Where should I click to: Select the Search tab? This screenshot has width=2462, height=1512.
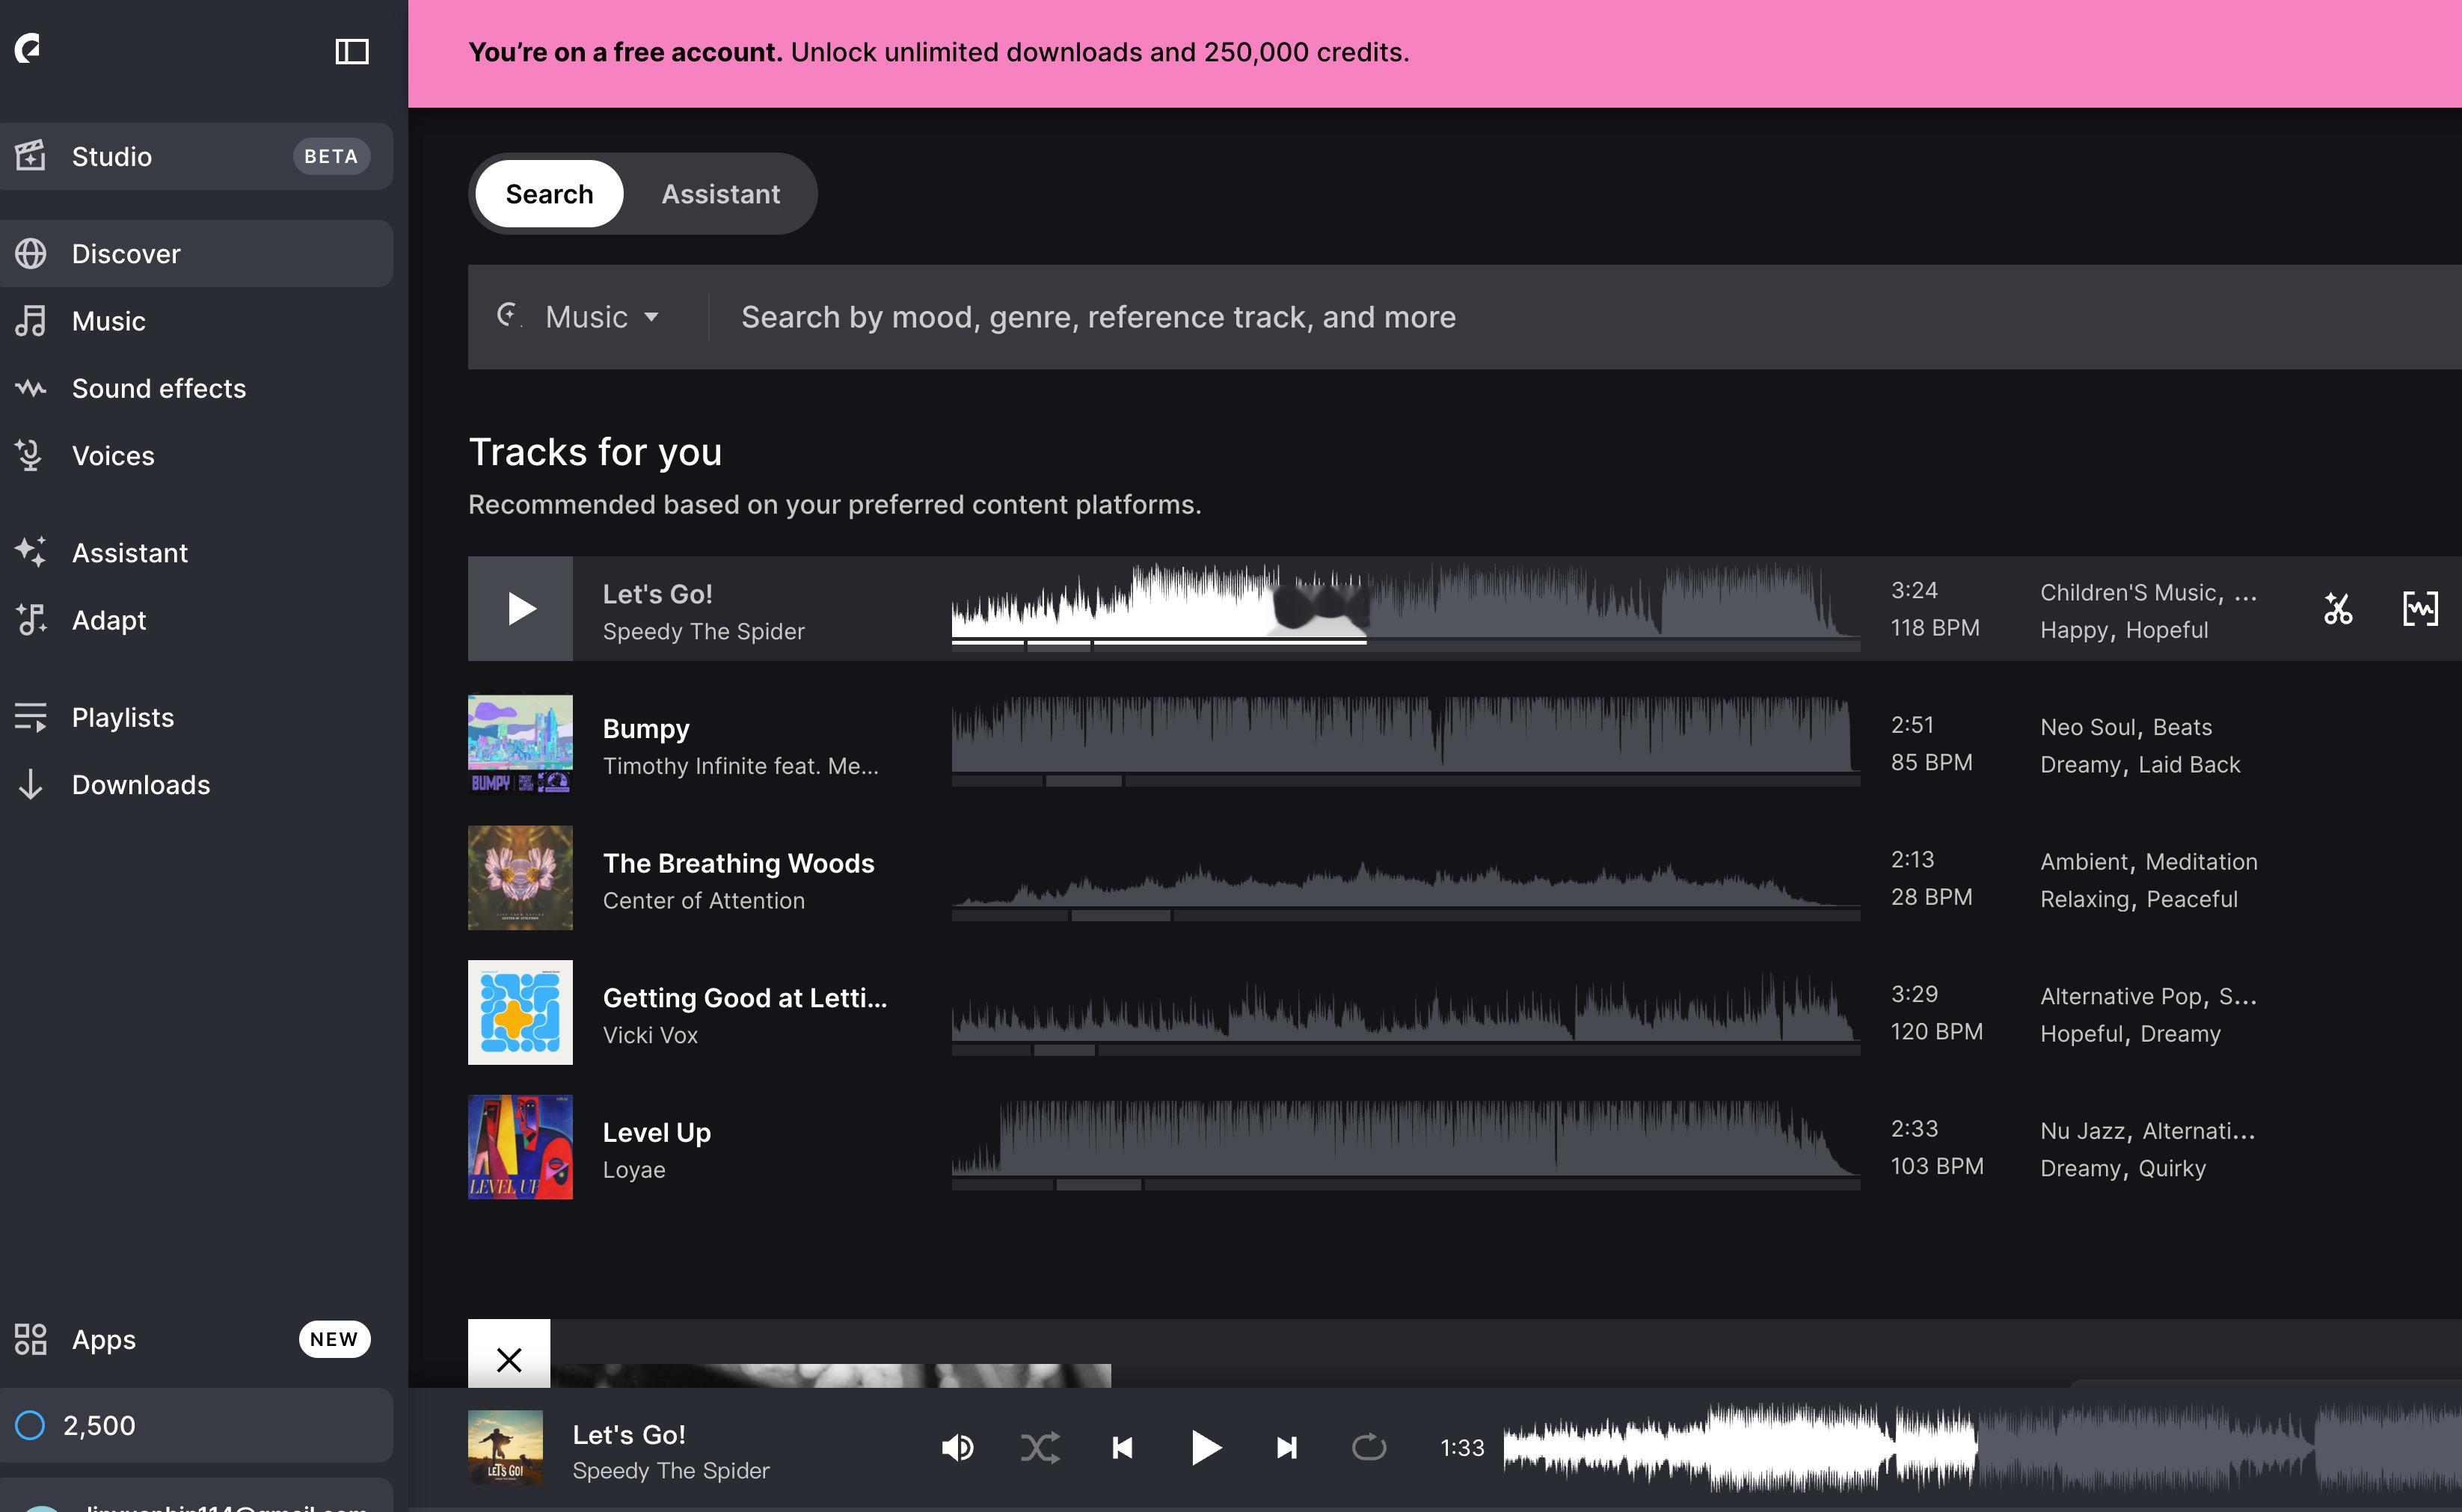coord(549,194)
